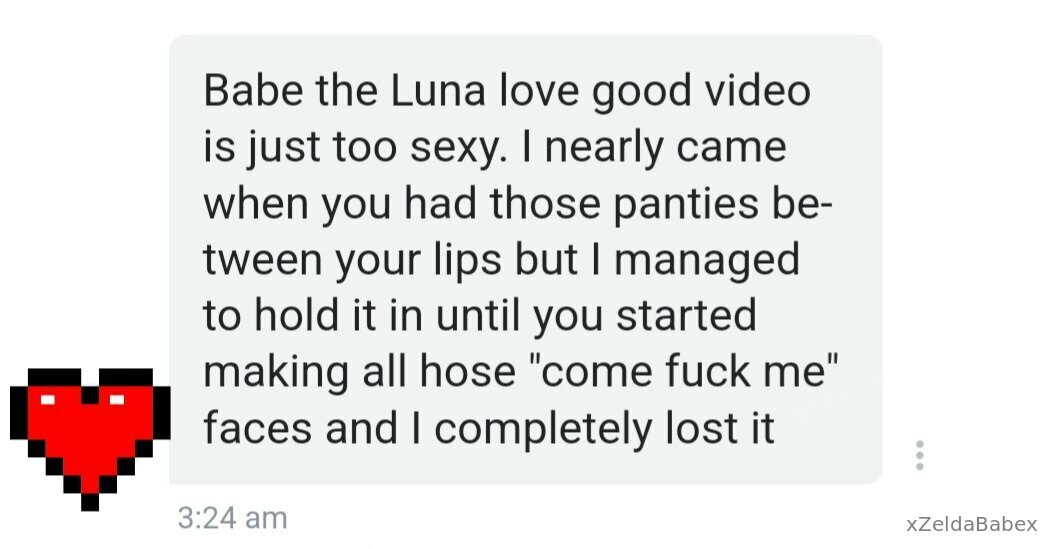
Task: Select the word "started" in the message
Action: coord(686,316)
